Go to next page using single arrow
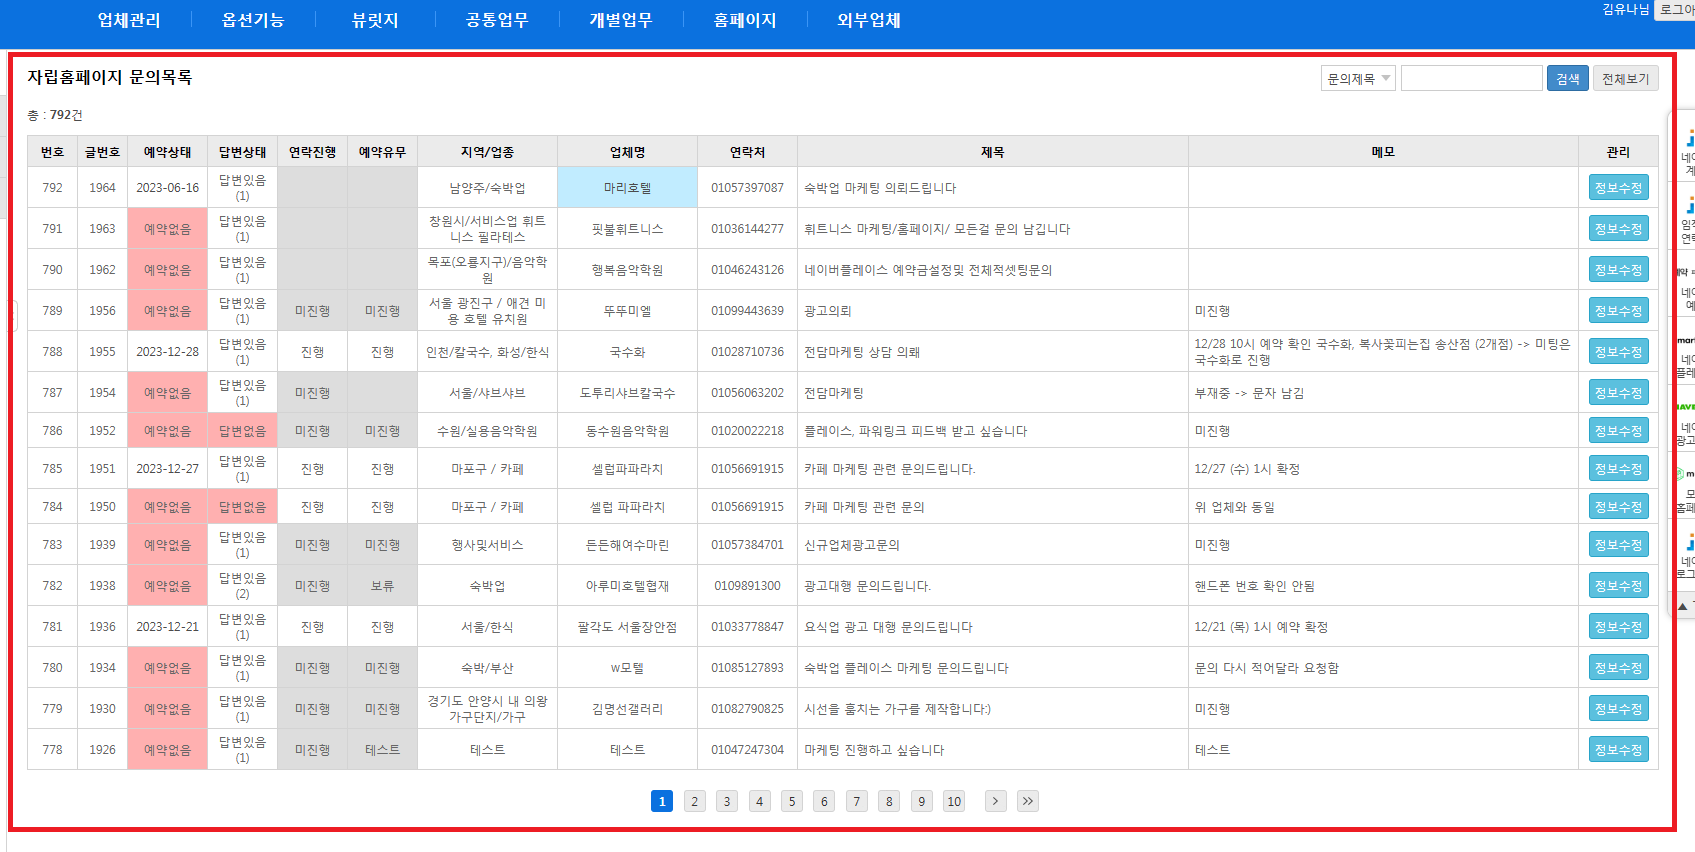This screenshot has height=852, width=1695. click(x=995, y=801)
